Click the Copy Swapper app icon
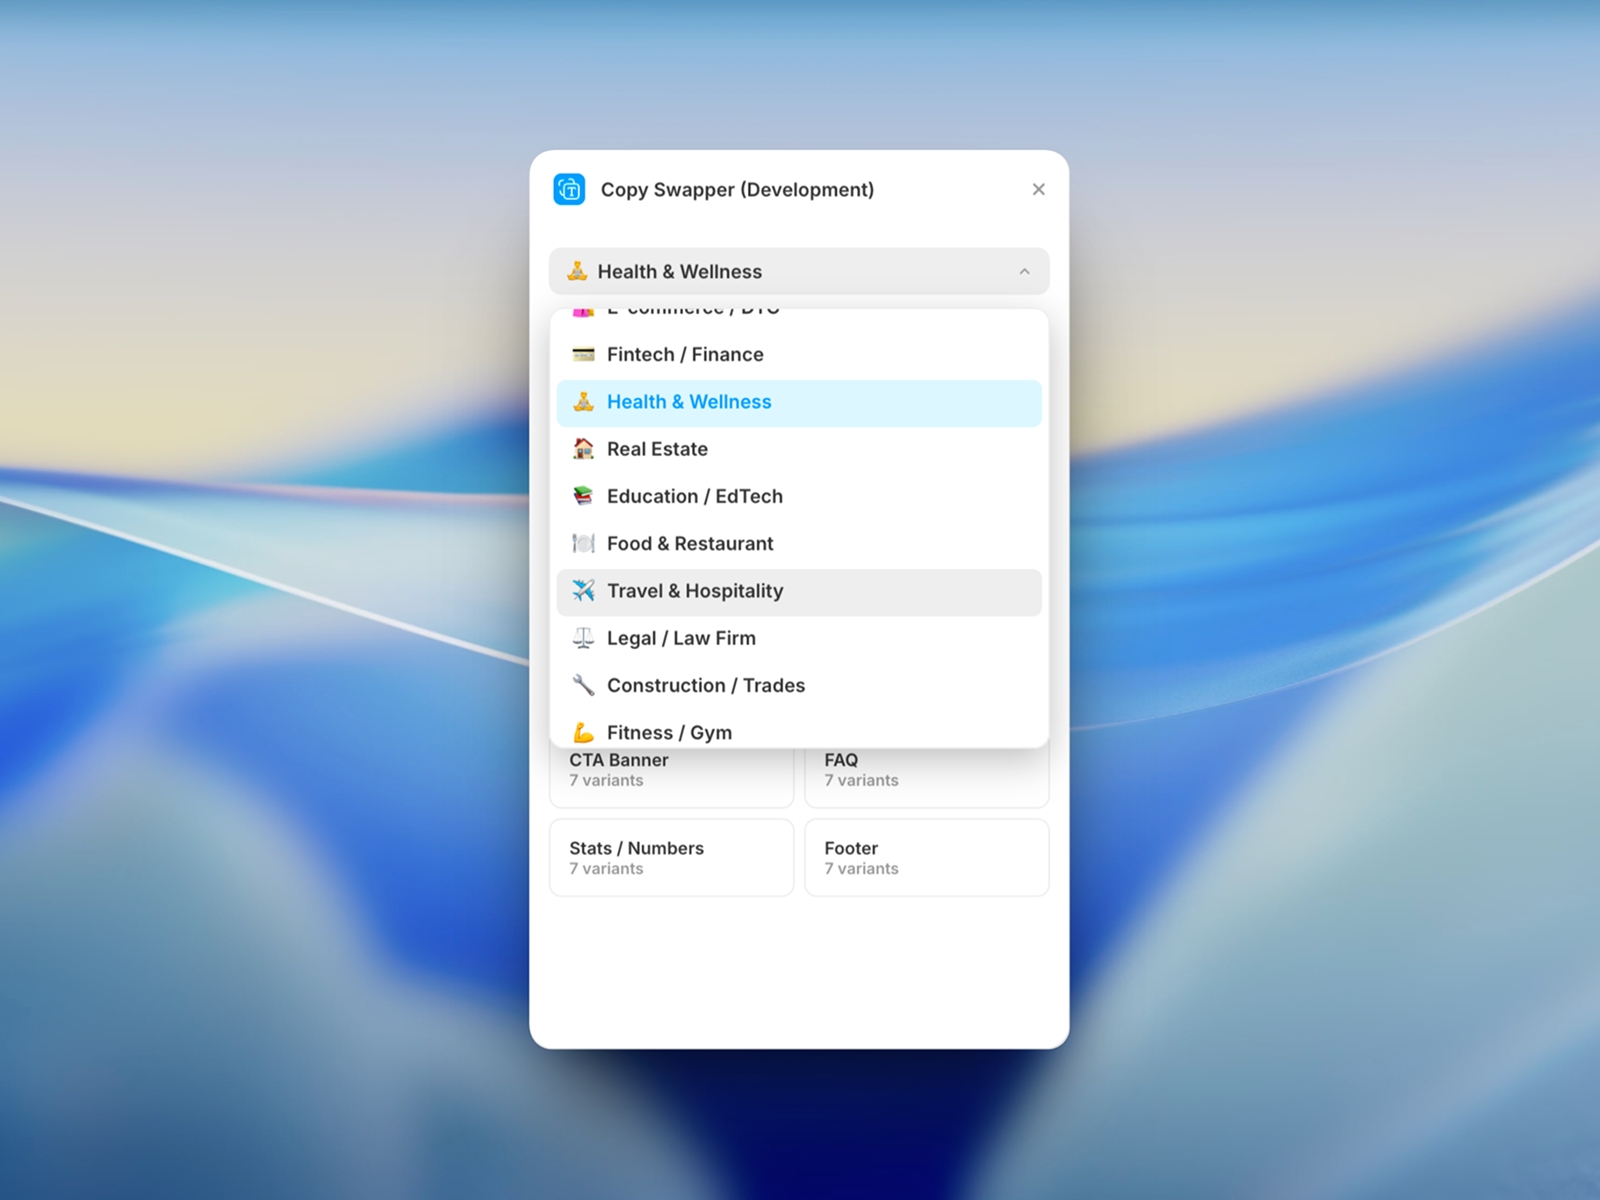Viewport: 1600px width, 1200px height. [568, 189]
